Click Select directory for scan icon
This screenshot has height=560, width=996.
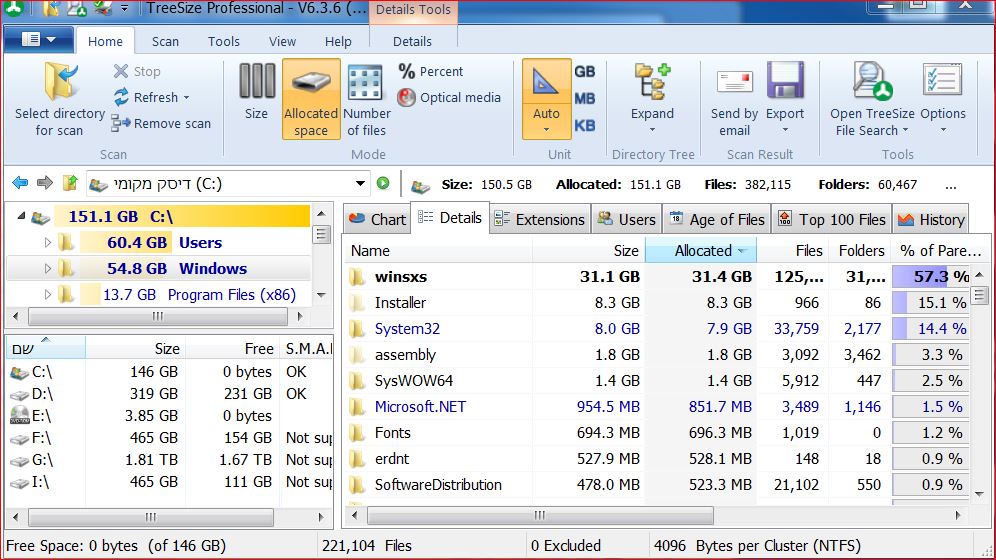(61, 81)
